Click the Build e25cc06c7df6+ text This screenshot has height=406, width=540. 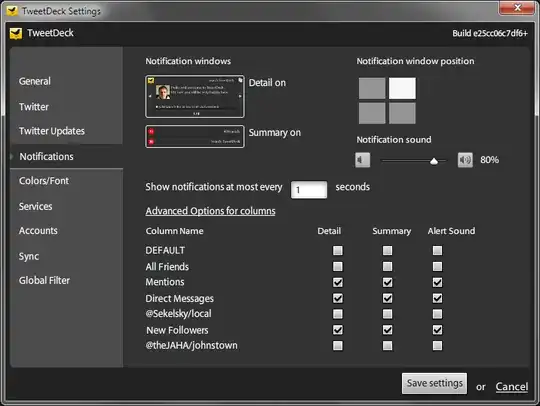coord(490,33)
